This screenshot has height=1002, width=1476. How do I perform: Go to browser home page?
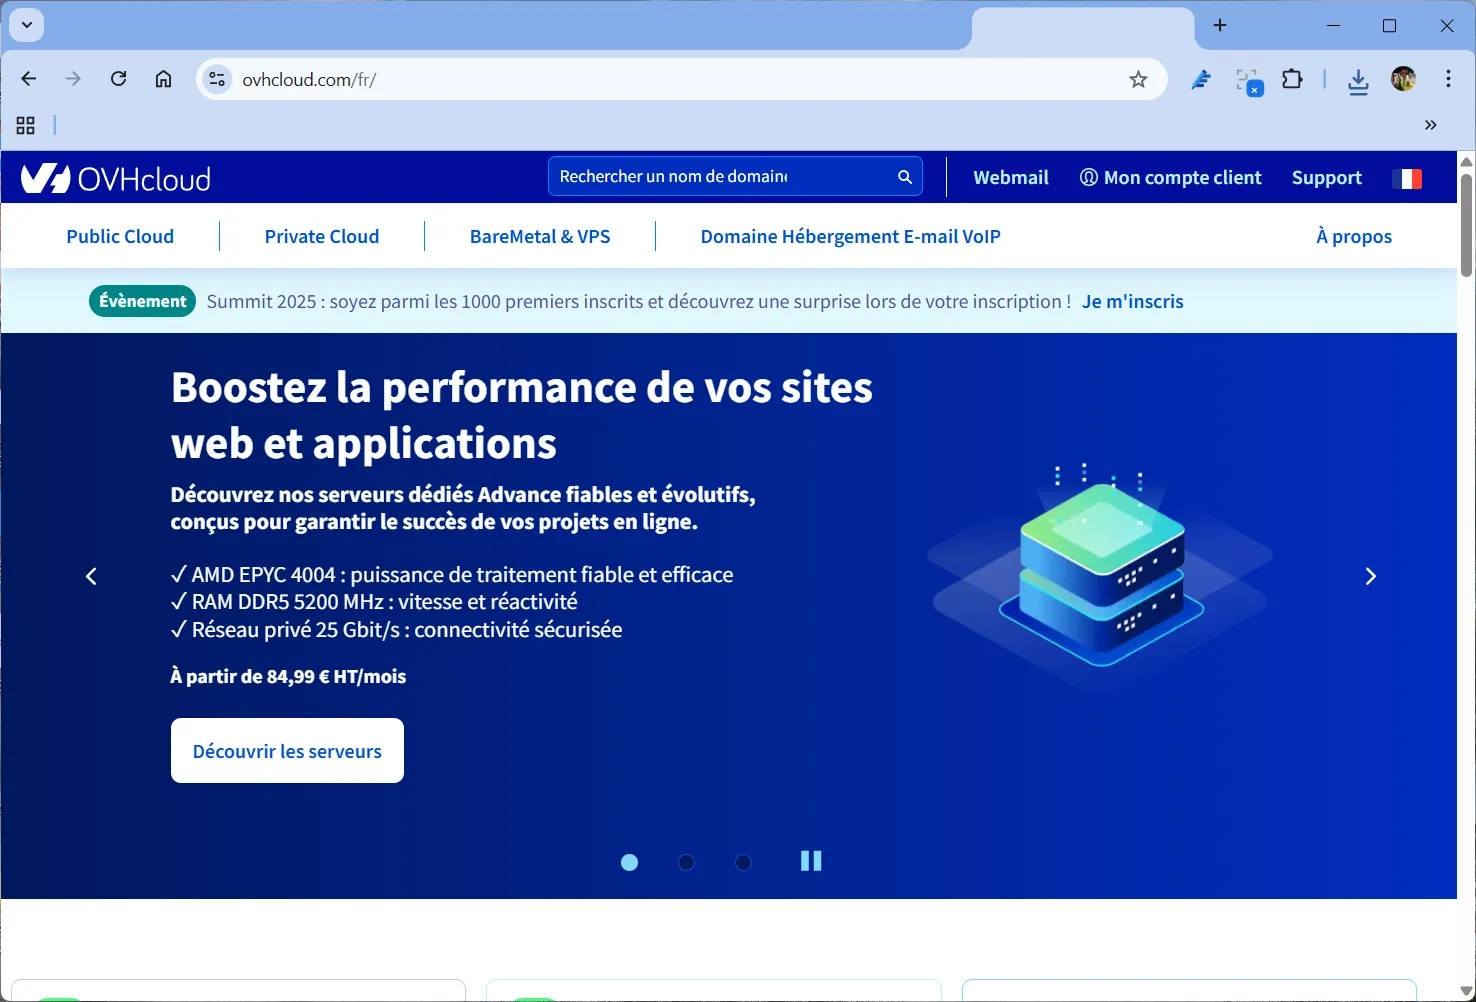click(163, 79)
